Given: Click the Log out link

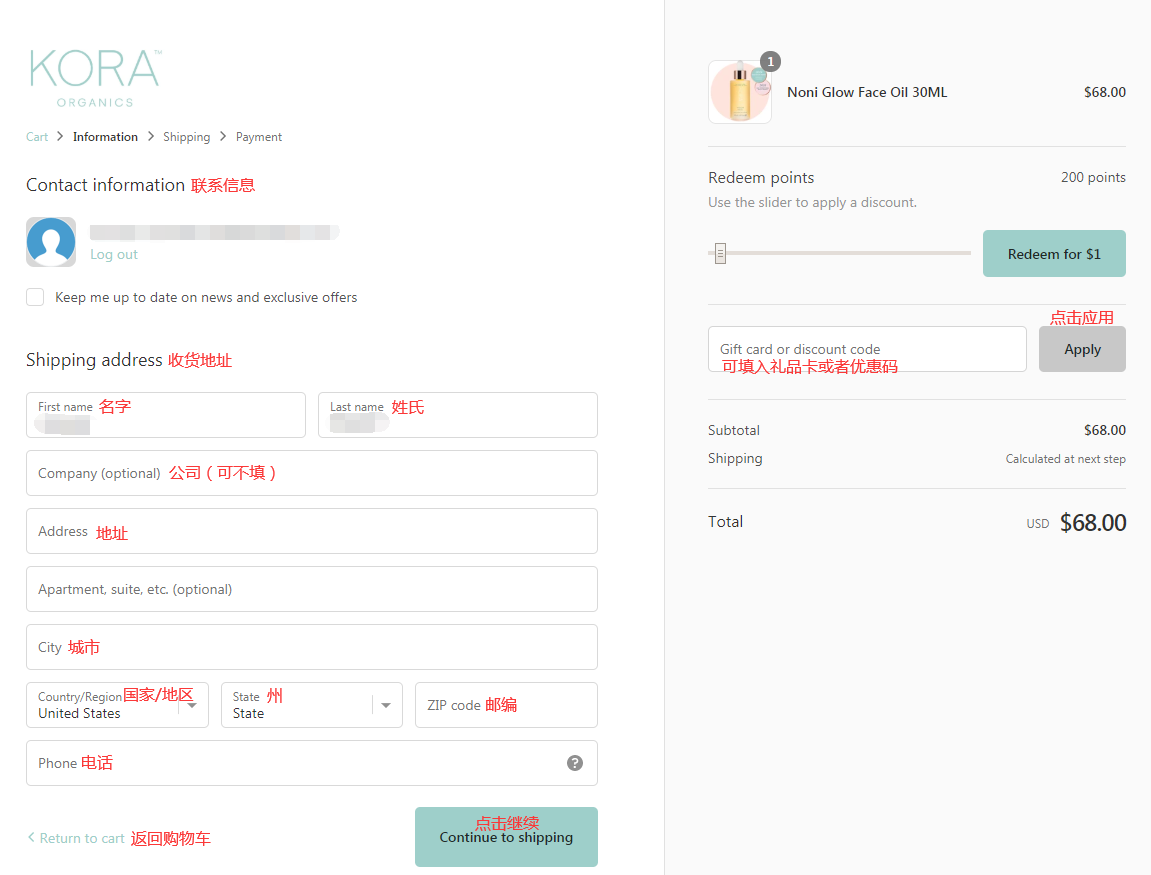Looking at the screenshot, I should (x=114, y=255).
